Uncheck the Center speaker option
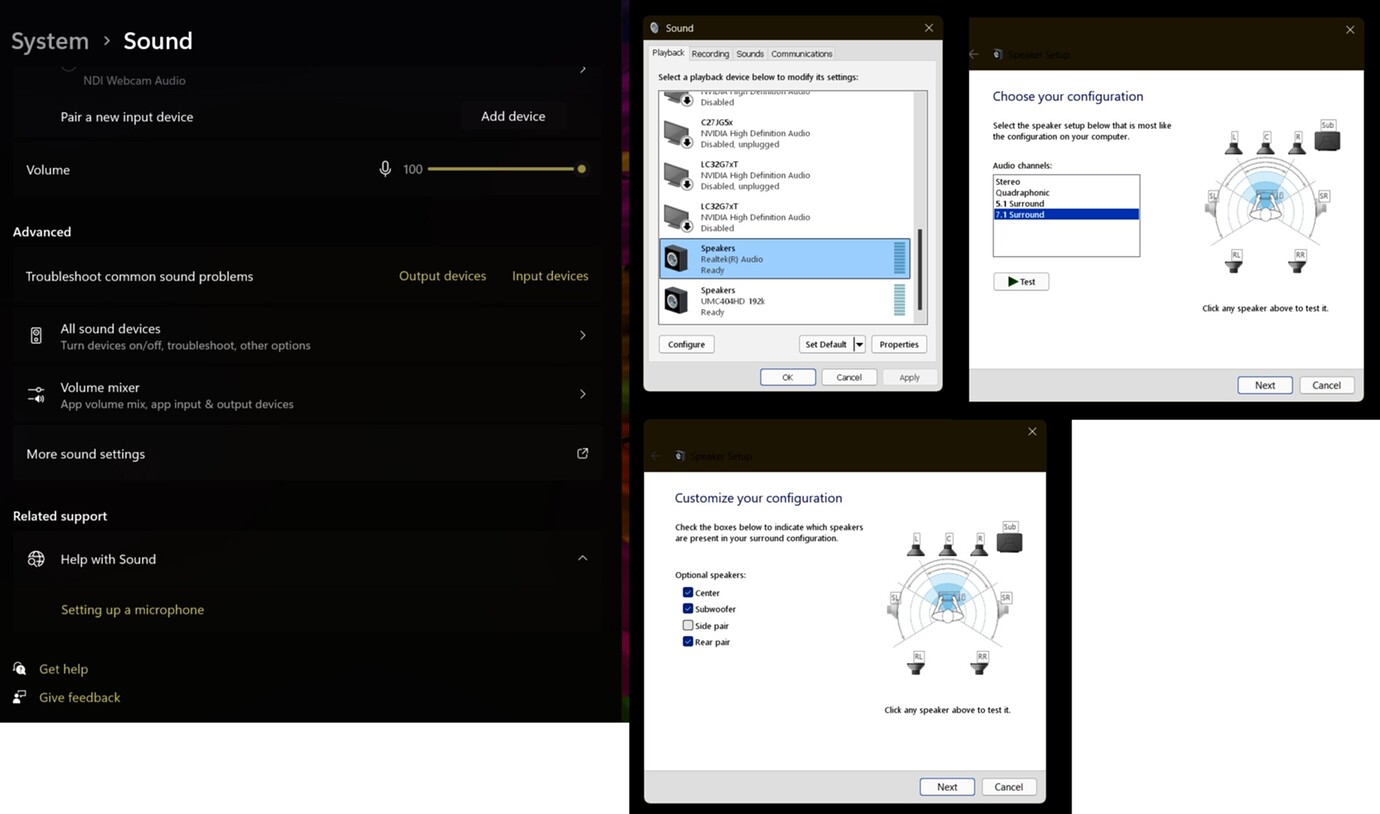The image size is (1380, 814). 688,592
